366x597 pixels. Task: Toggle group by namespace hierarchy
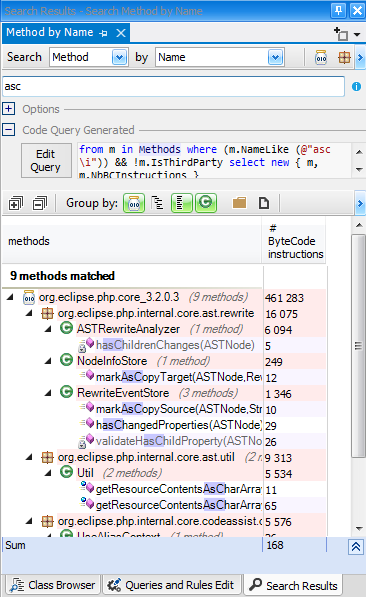point(157,203)
